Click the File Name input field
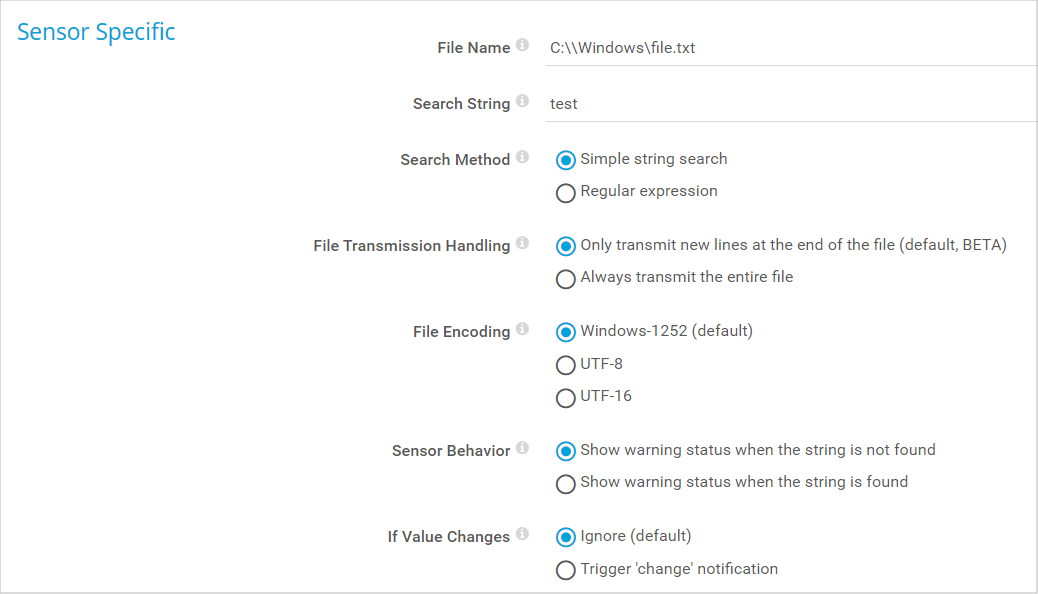This screenshot has width=1038, height=594. 790,47
